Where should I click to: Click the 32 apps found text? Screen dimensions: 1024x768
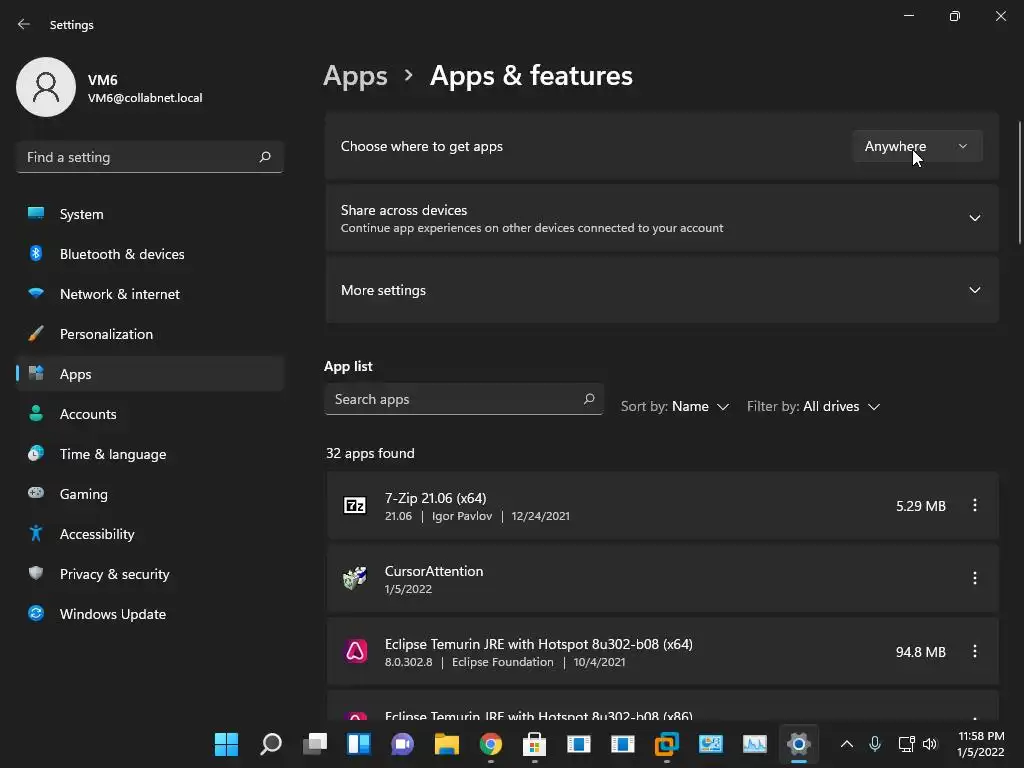(x=370, y=453)
